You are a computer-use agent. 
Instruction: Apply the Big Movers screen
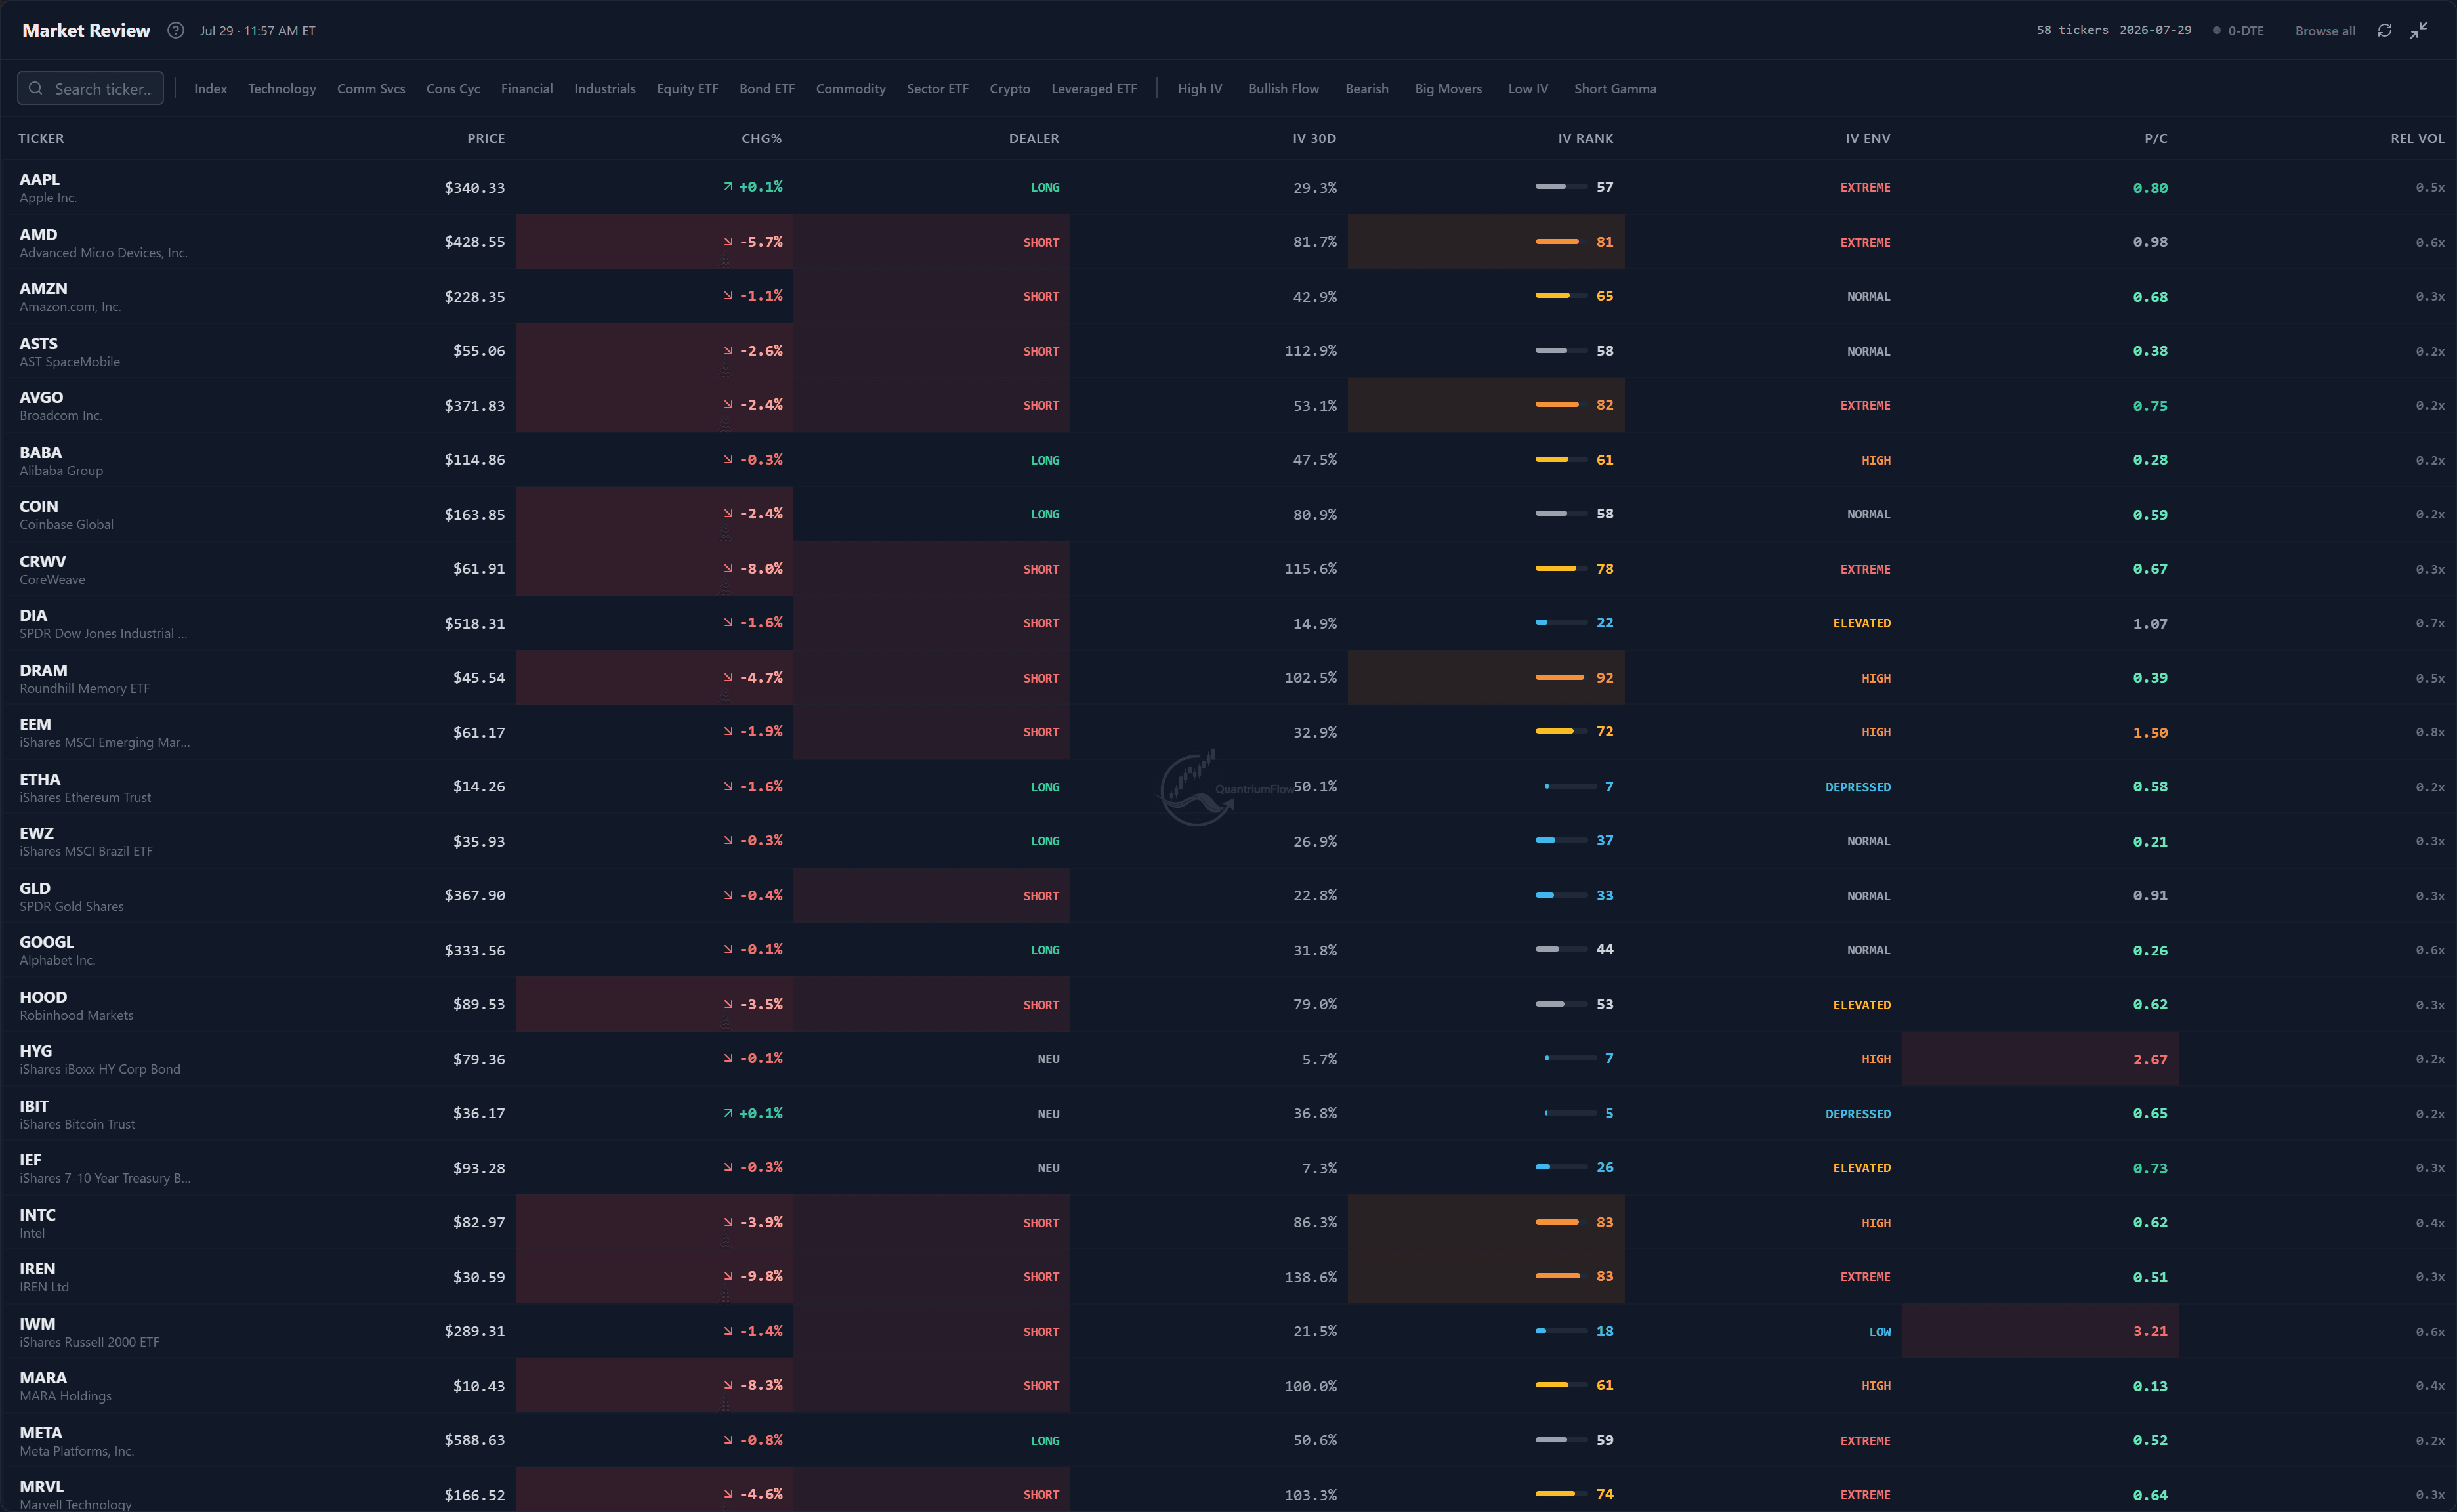pos(1448,88)
